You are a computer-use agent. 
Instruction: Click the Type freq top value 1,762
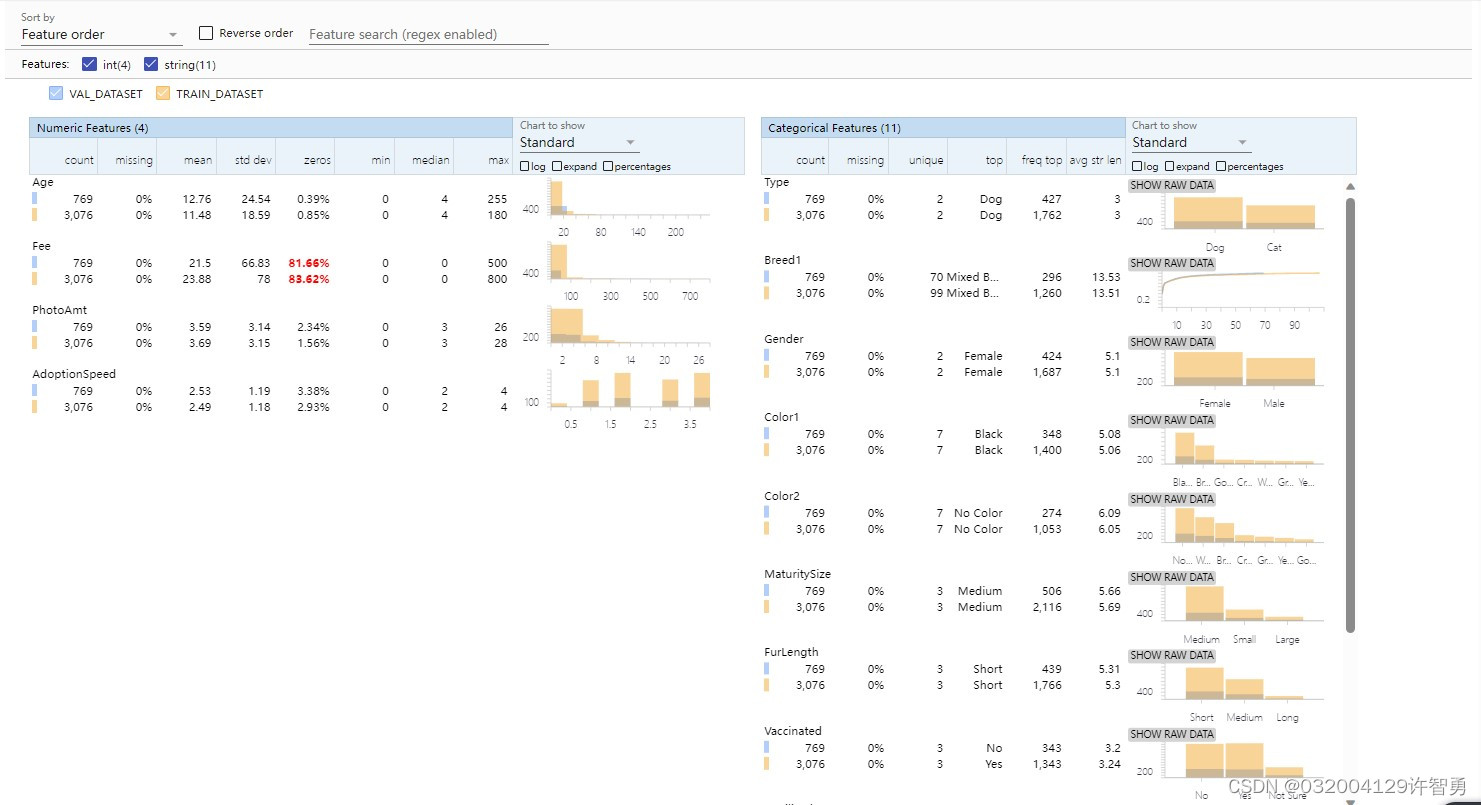pyautogui.click(x=1047, y=215)
